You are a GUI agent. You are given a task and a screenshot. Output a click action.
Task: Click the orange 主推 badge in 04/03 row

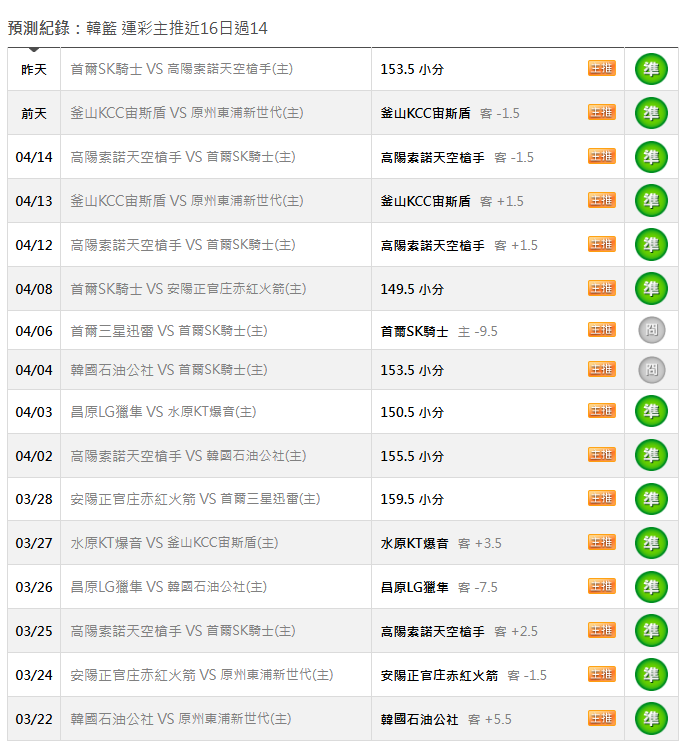pyautogui.click(x=601, y=410)
